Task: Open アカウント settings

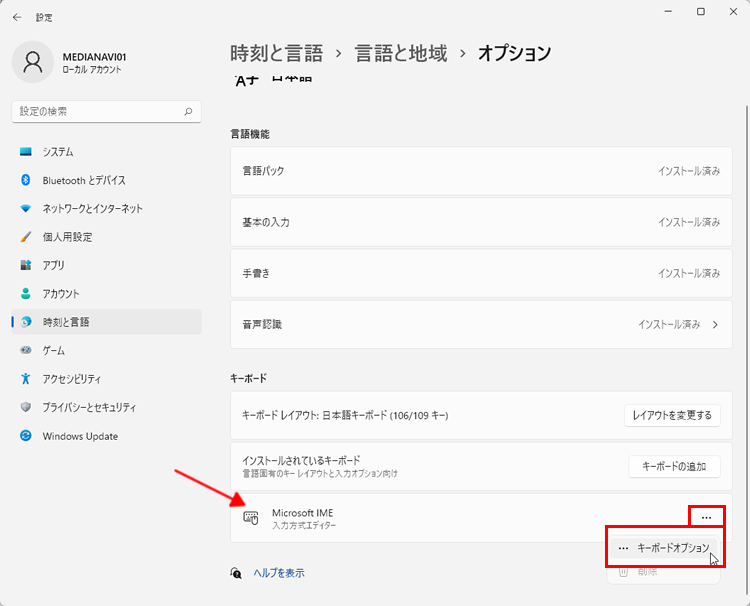Action: click(x=106, y=294)
